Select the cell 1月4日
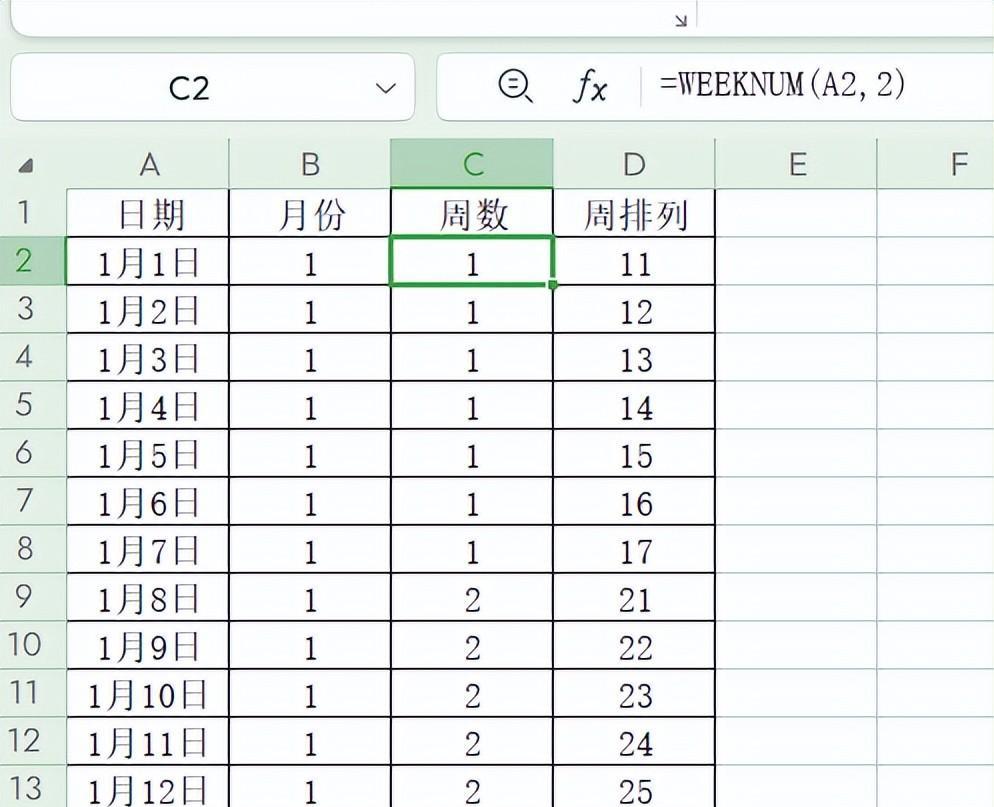Viewport: 994px width, 807px height. pos(148,406)
